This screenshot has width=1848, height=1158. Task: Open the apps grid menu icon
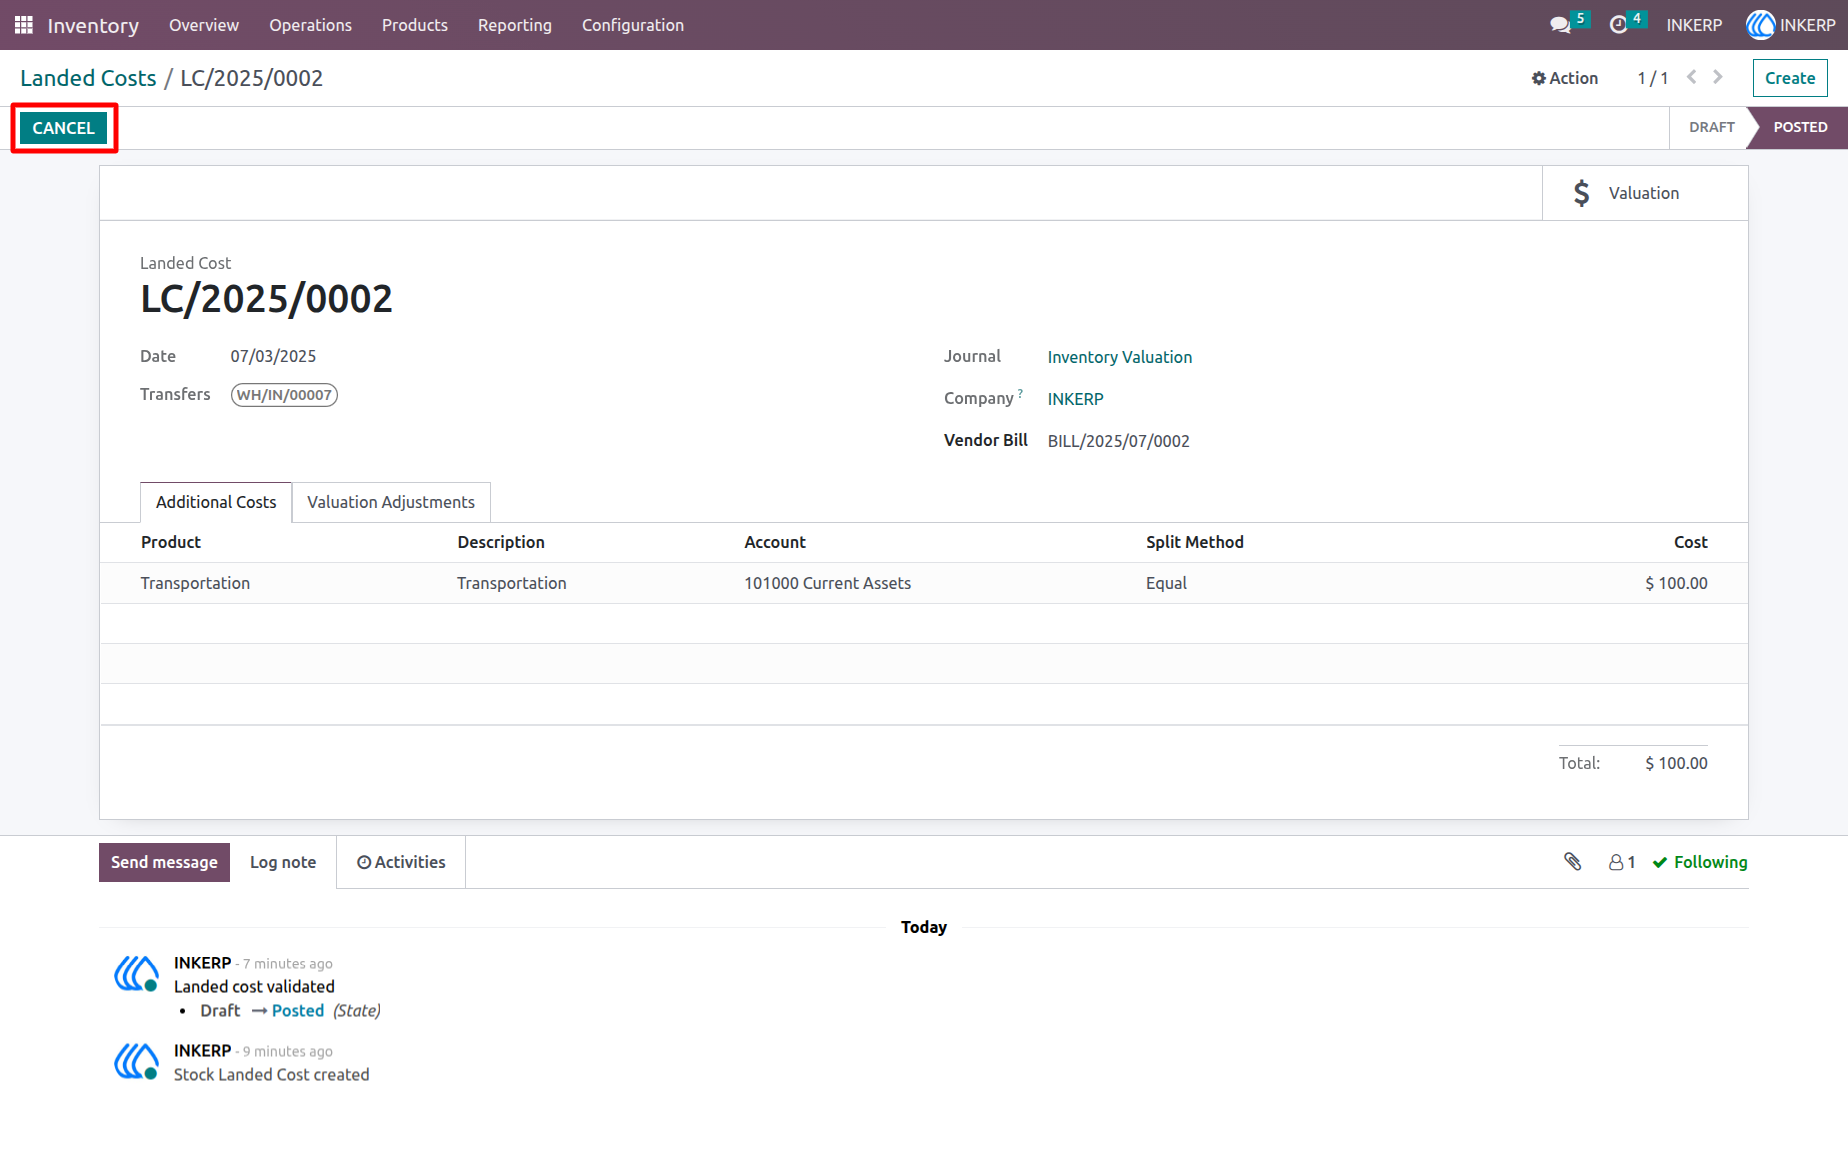[x=24, y=25]
